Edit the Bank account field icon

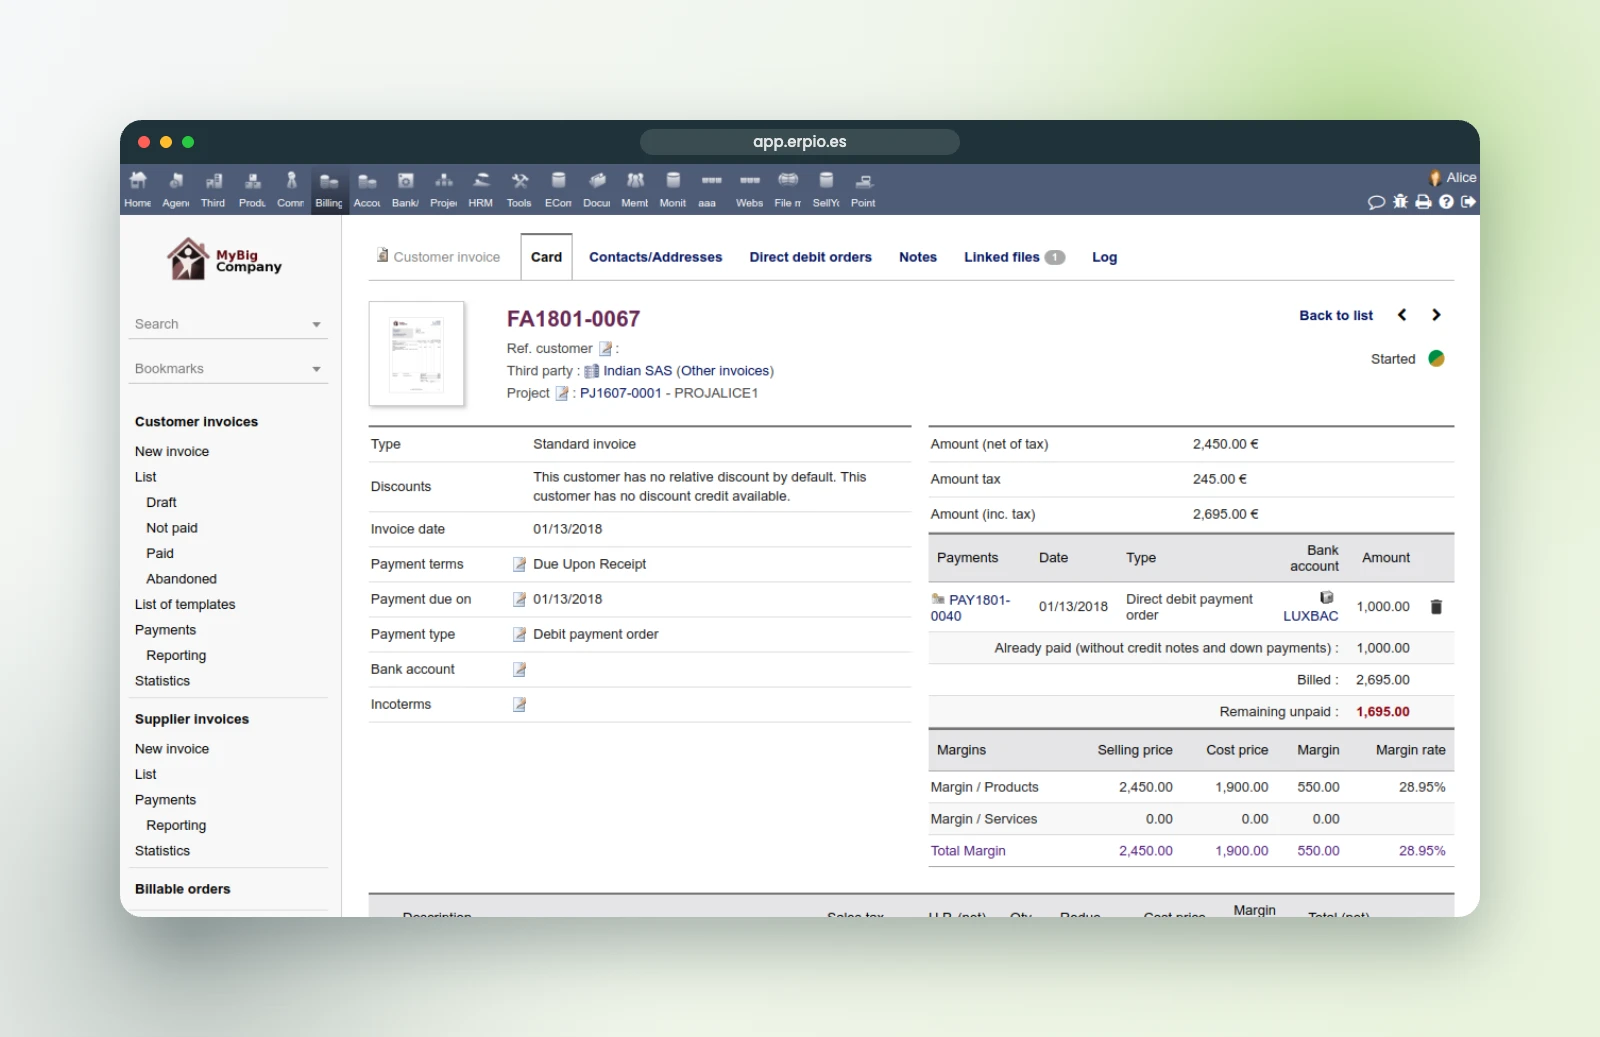(519, 670)
